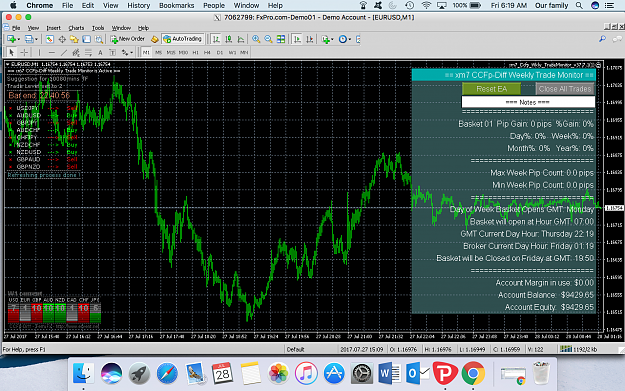The height and width of the screenshot is (391, 625).
Task: Expand the Profiles dropdown arrow
Action: 37,39
